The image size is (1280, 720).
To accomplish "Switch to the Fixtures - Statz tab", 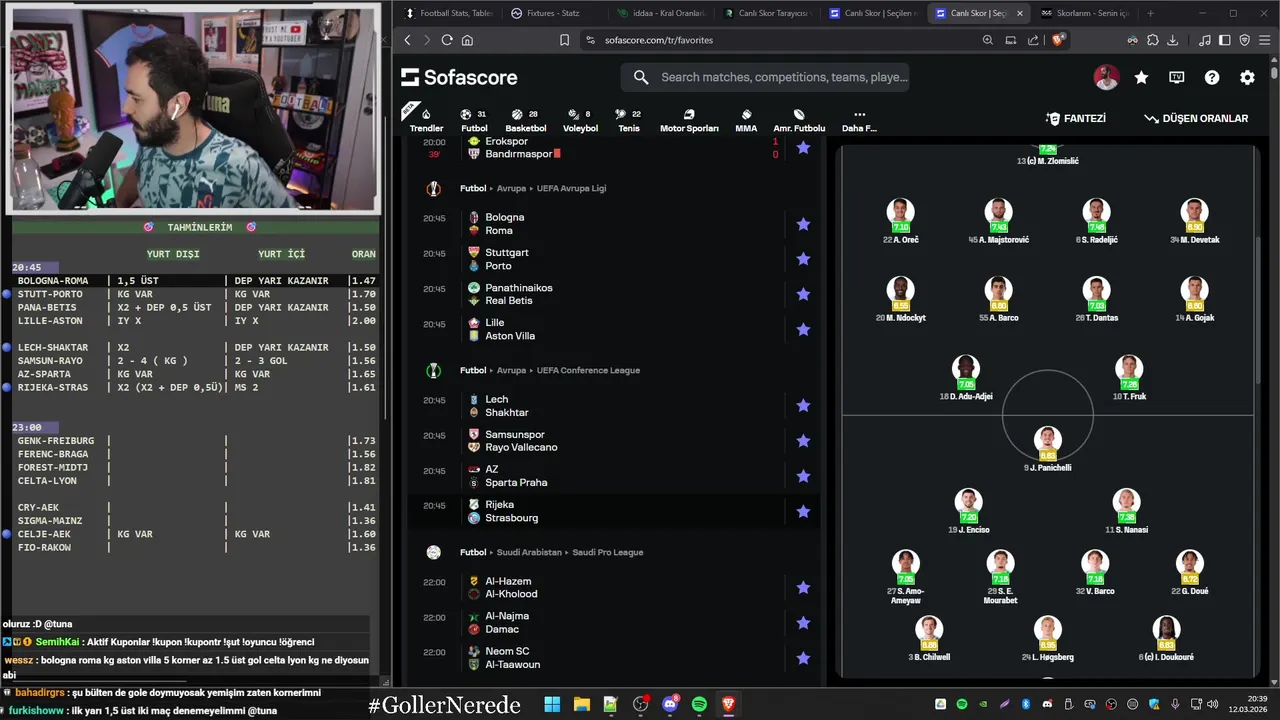I will coord(553,13).
